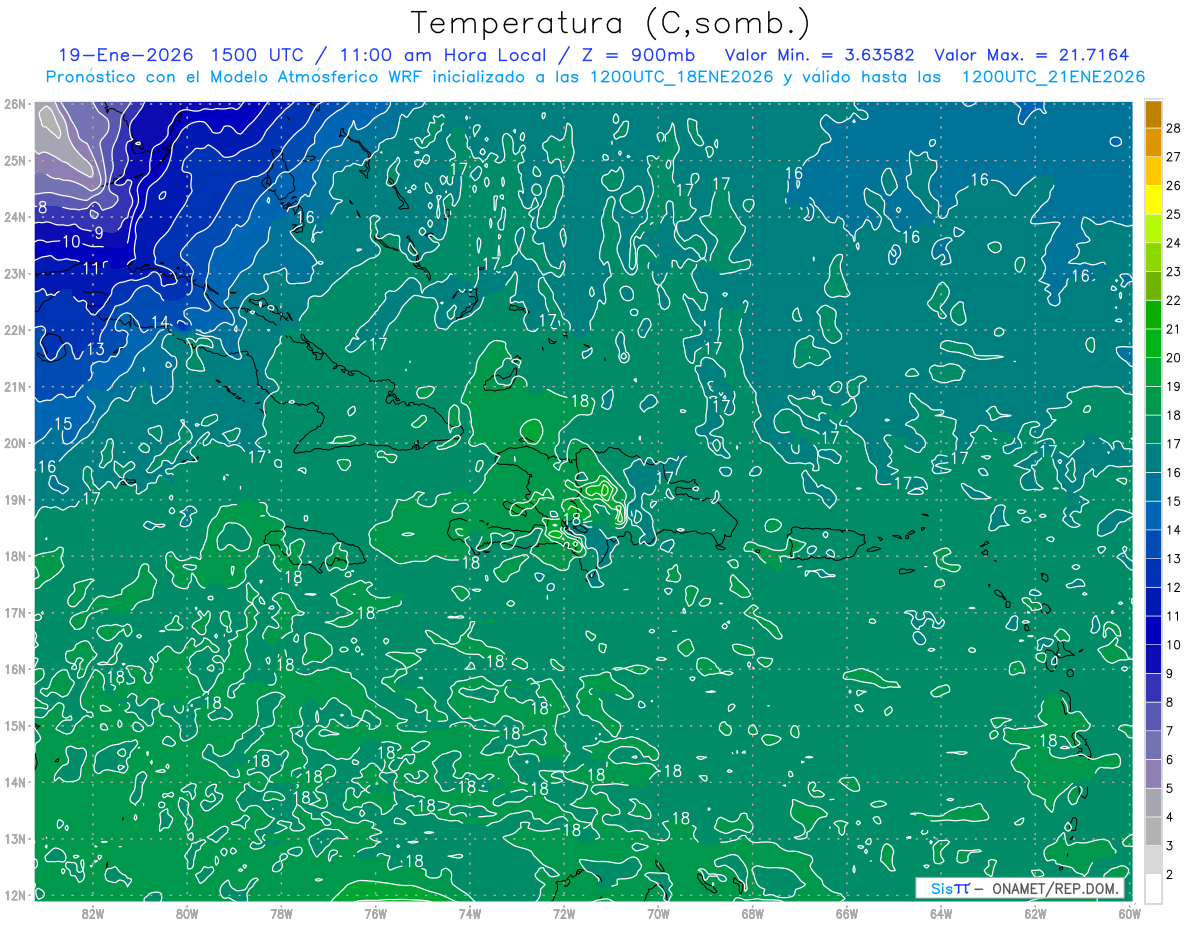
Task: Click the yellow swatch between 25 and 26
Action: click(1153, 200)
